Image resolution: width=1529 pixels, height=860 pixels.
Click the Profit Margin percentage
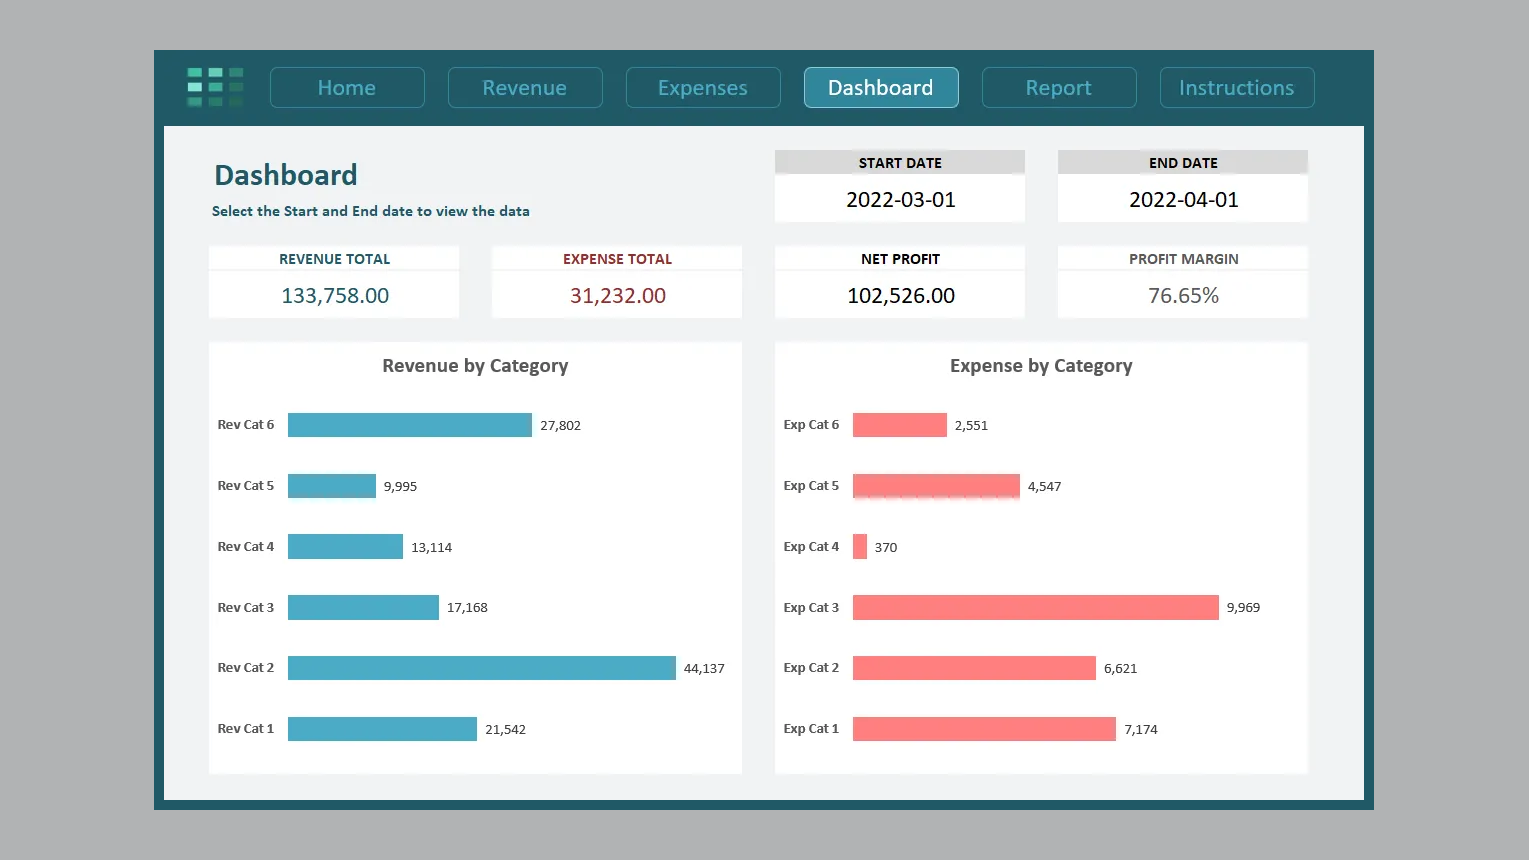1183,296
